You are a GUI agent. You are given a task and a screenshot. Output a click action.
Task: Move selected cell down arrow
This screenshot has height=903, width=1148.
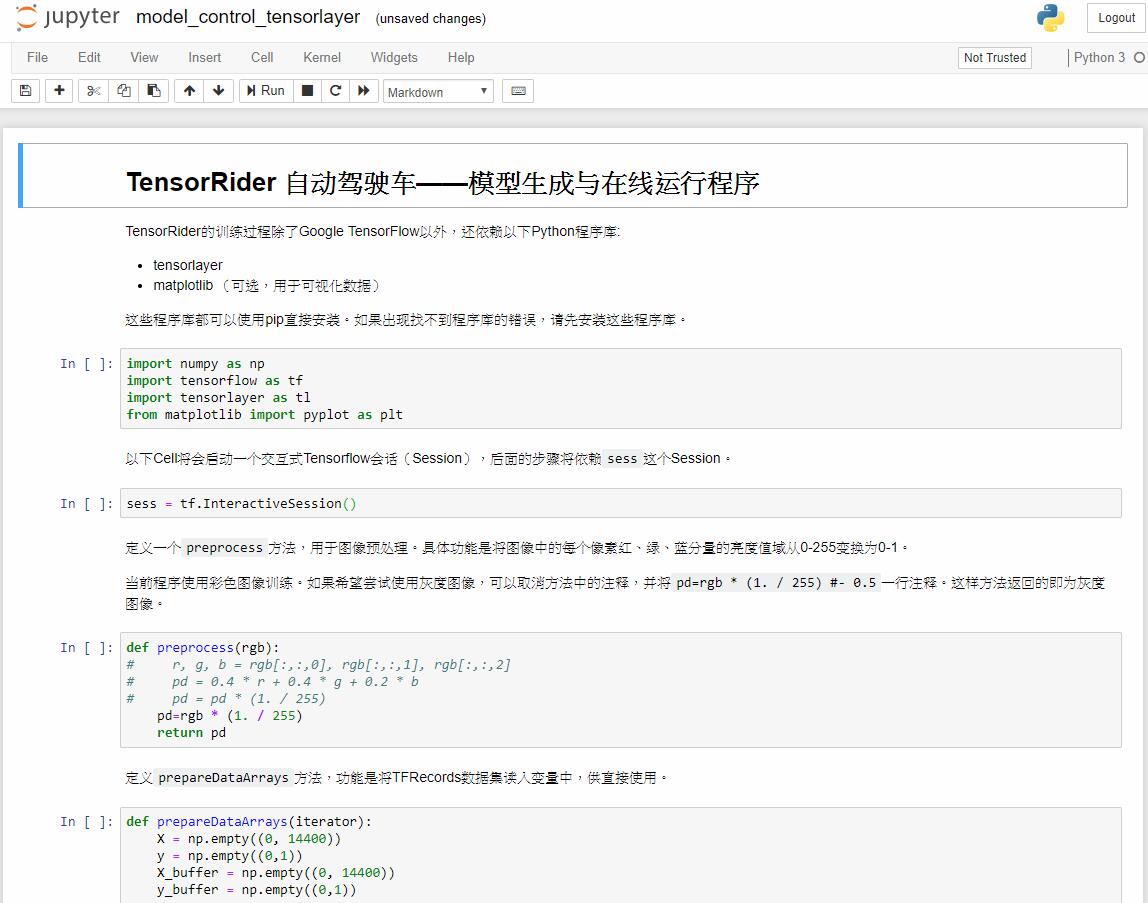point(218,91)
